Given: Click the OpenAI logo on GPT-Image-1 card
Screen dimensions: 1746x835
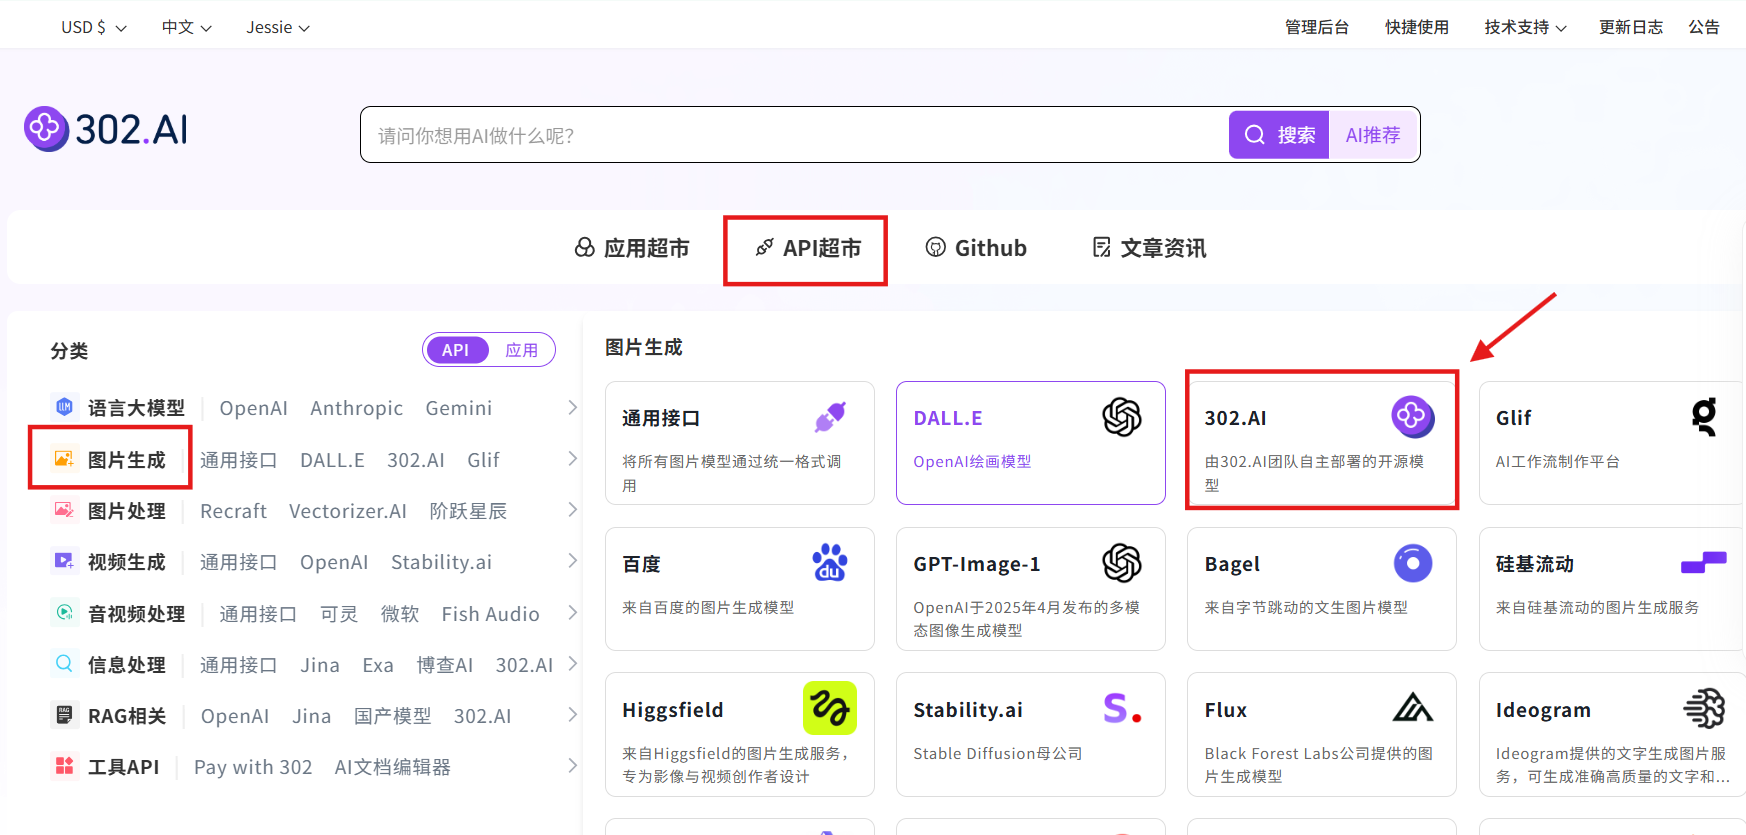Looking at the screenshot, I should pos(1122,563).
